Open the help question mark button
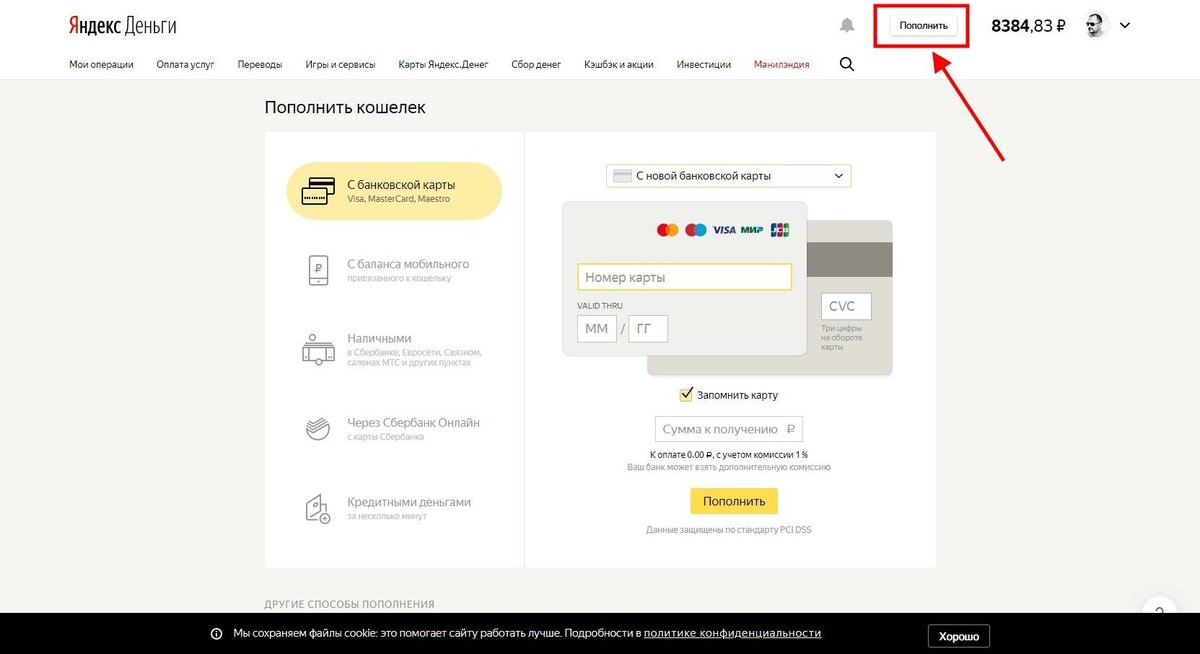Screen dimensions: 1200x654 (x=1160, y=611)
